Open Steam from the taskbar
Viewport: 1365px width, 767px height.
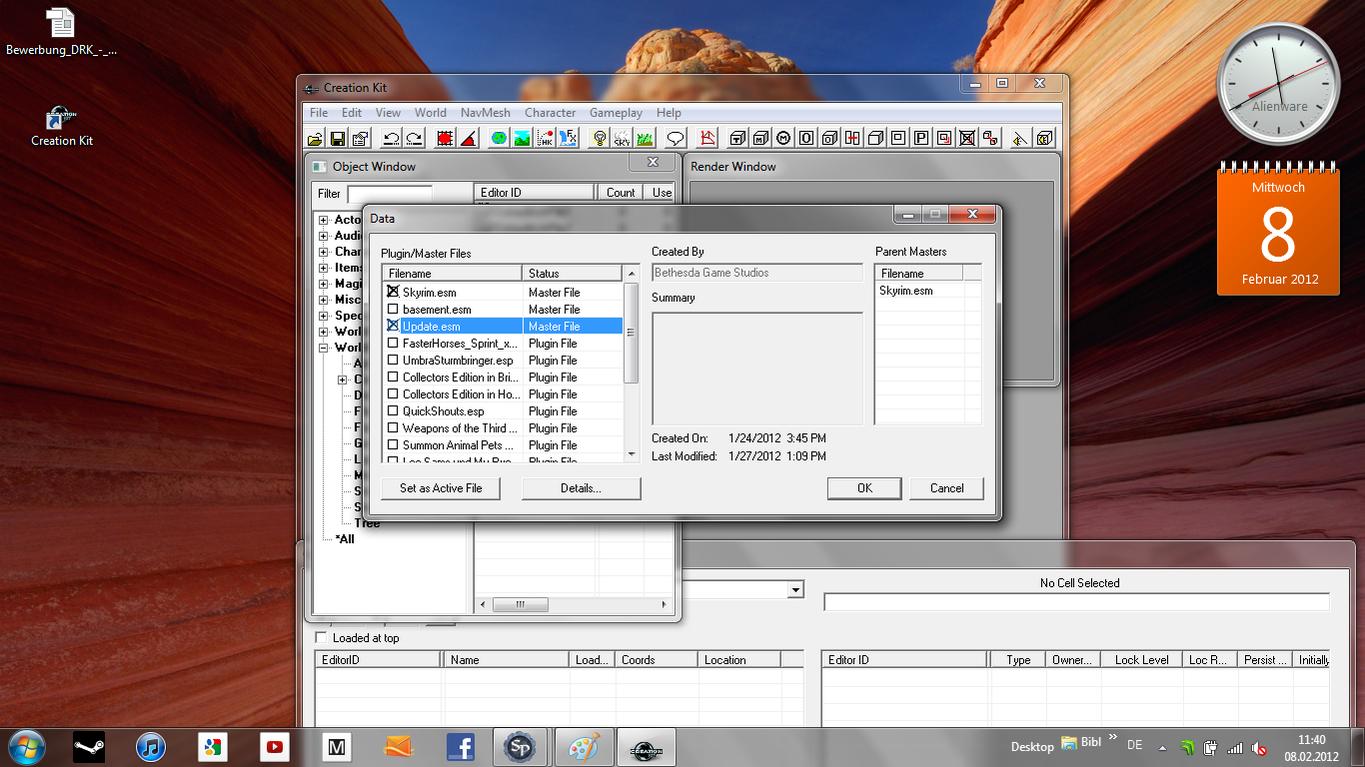(89, 746)
